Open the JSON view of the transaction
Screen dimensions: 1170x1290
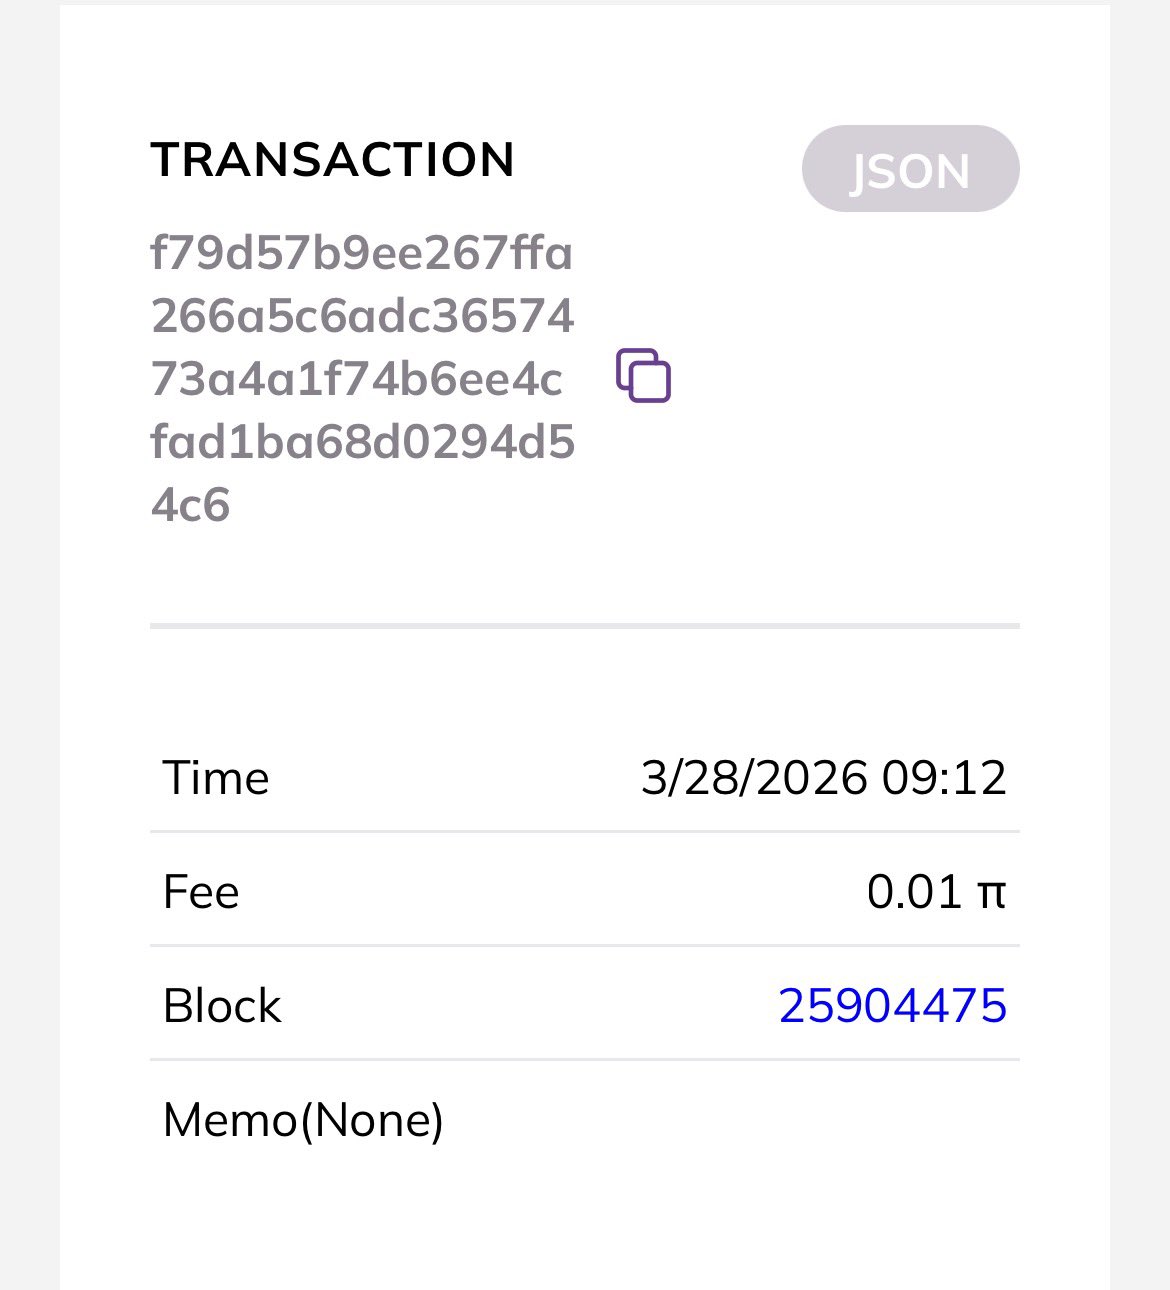(x=910, y=169)
